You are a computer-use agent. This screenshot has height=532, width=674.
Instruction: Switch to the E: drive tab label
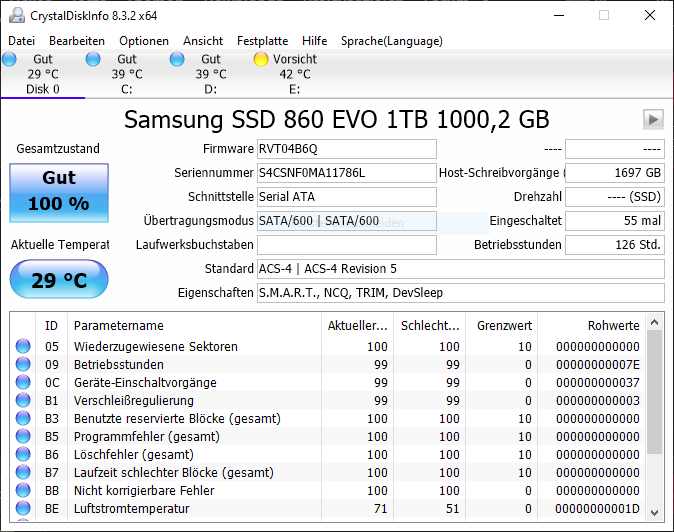[x=294, y=89]
